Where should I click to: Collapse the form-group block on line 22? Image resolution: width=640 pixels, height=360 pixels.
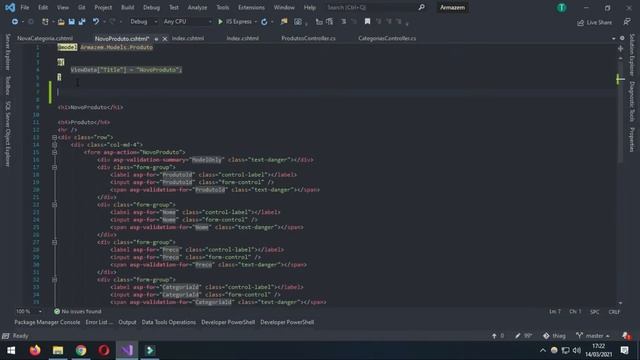click(x=54, y=205)
